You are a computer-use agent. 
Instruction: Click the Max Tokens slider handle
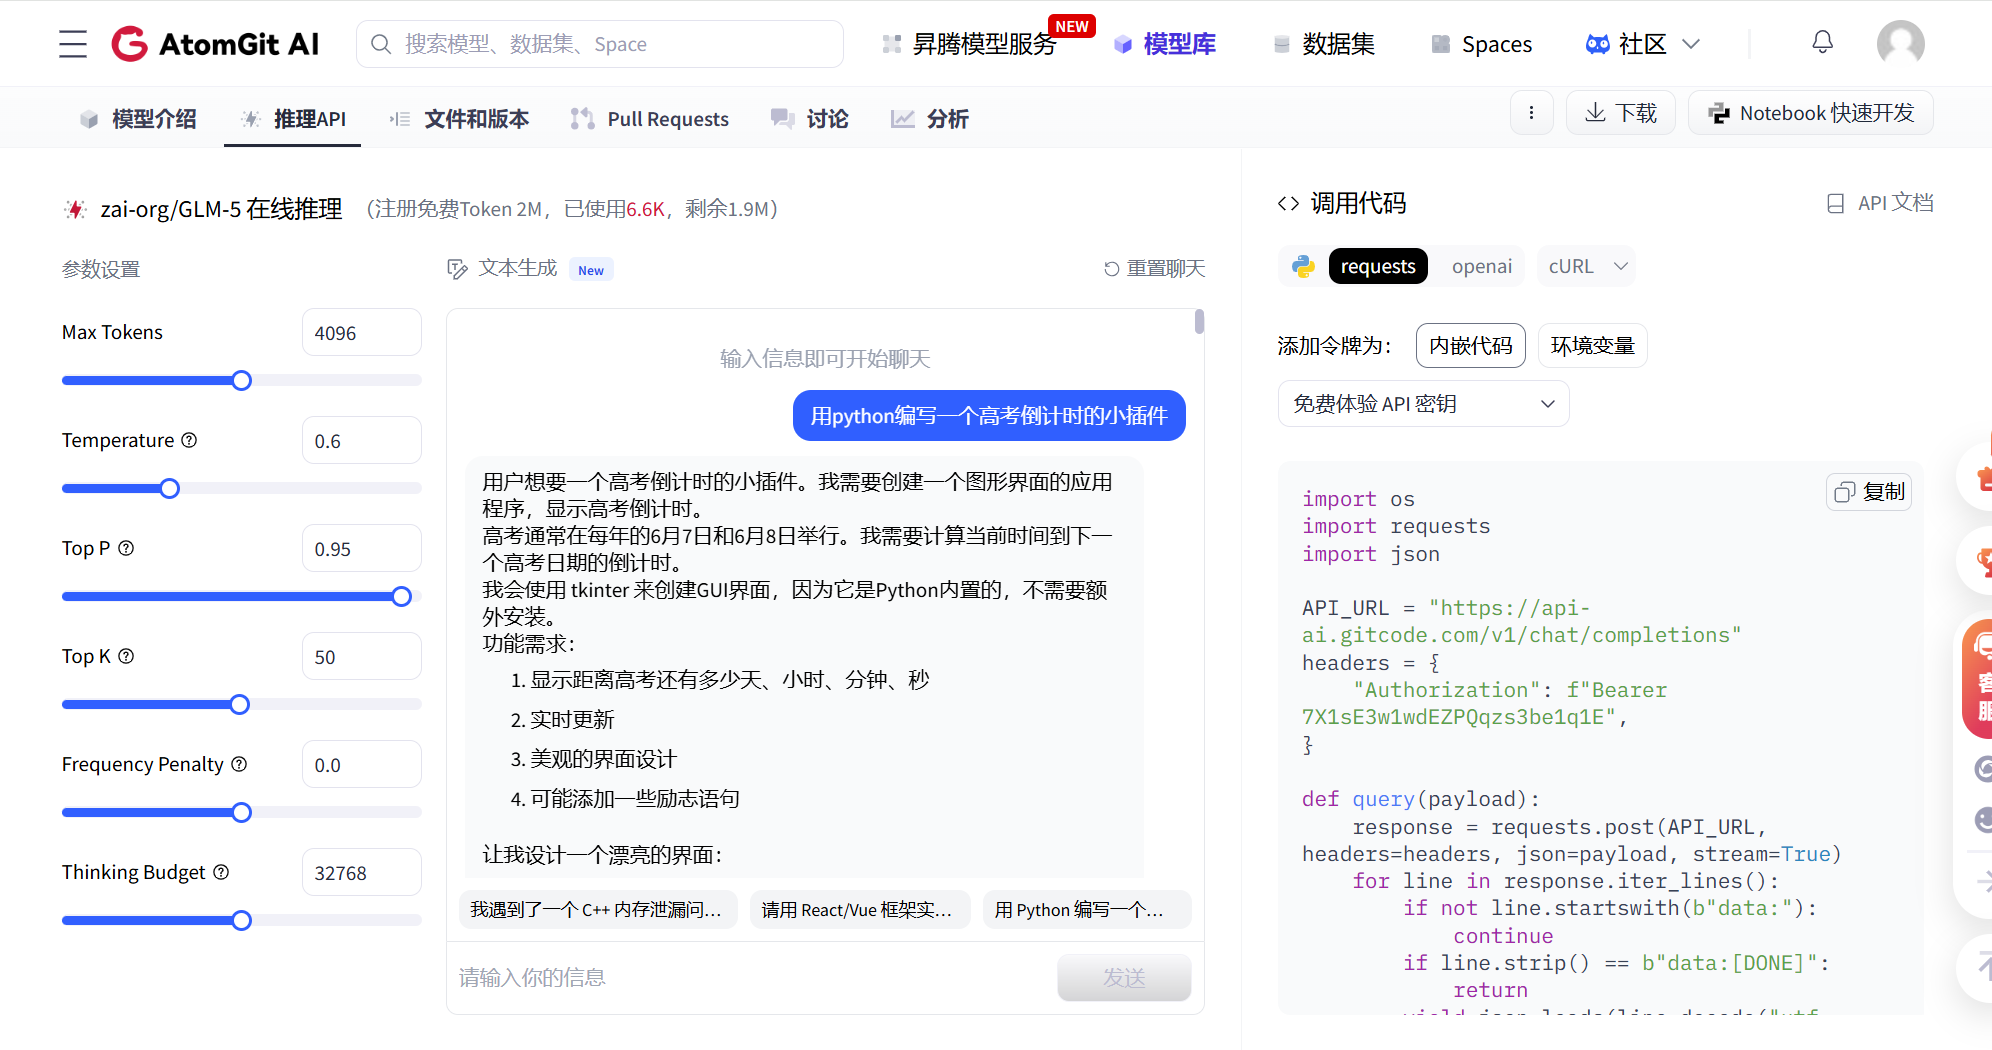(x=241, y=380)
